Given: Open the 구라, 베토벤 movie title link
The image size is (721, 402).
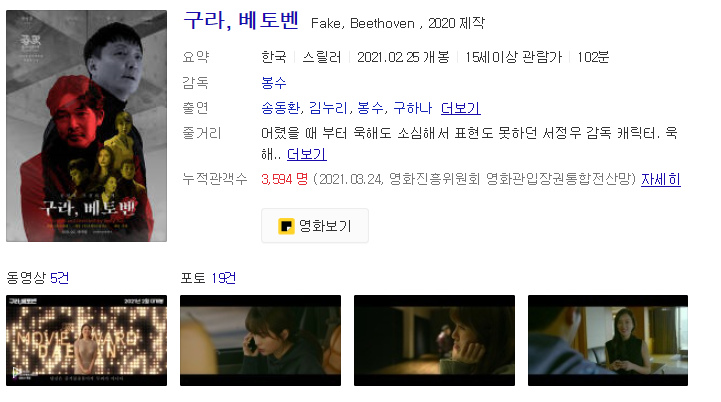Looking at the screenshot, I should 241,20.
